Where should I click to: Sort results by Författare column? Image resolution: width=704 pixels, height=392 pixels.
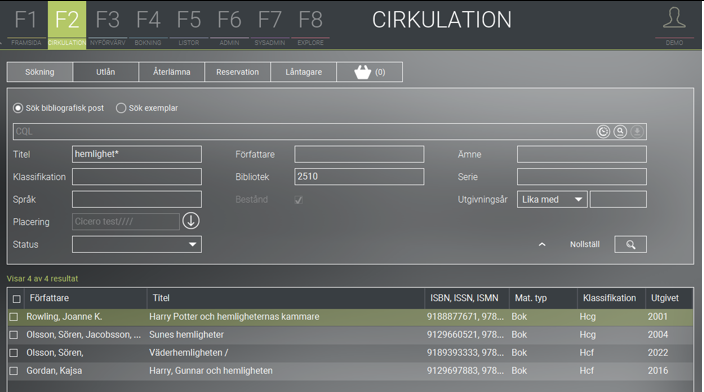click(49, 298)
